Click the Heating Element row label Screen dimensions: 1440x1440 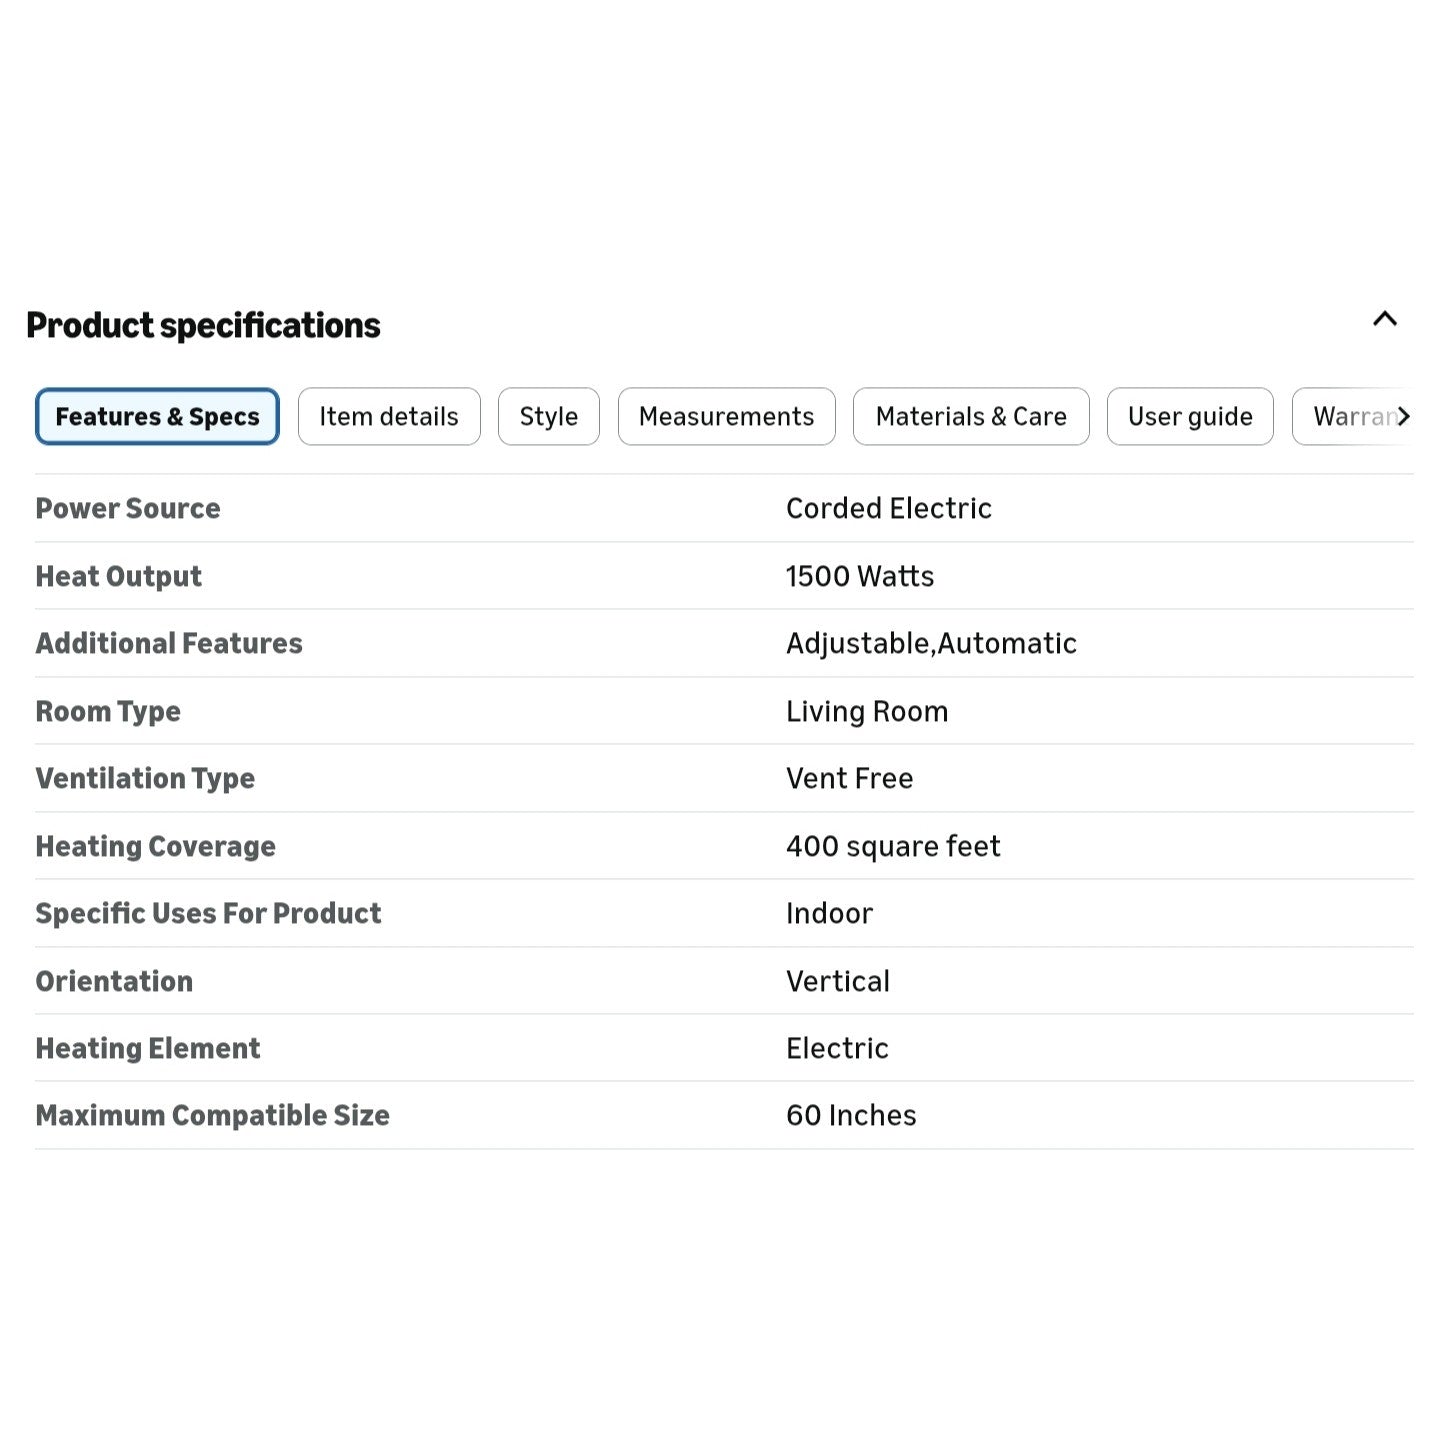[148, 1049]
